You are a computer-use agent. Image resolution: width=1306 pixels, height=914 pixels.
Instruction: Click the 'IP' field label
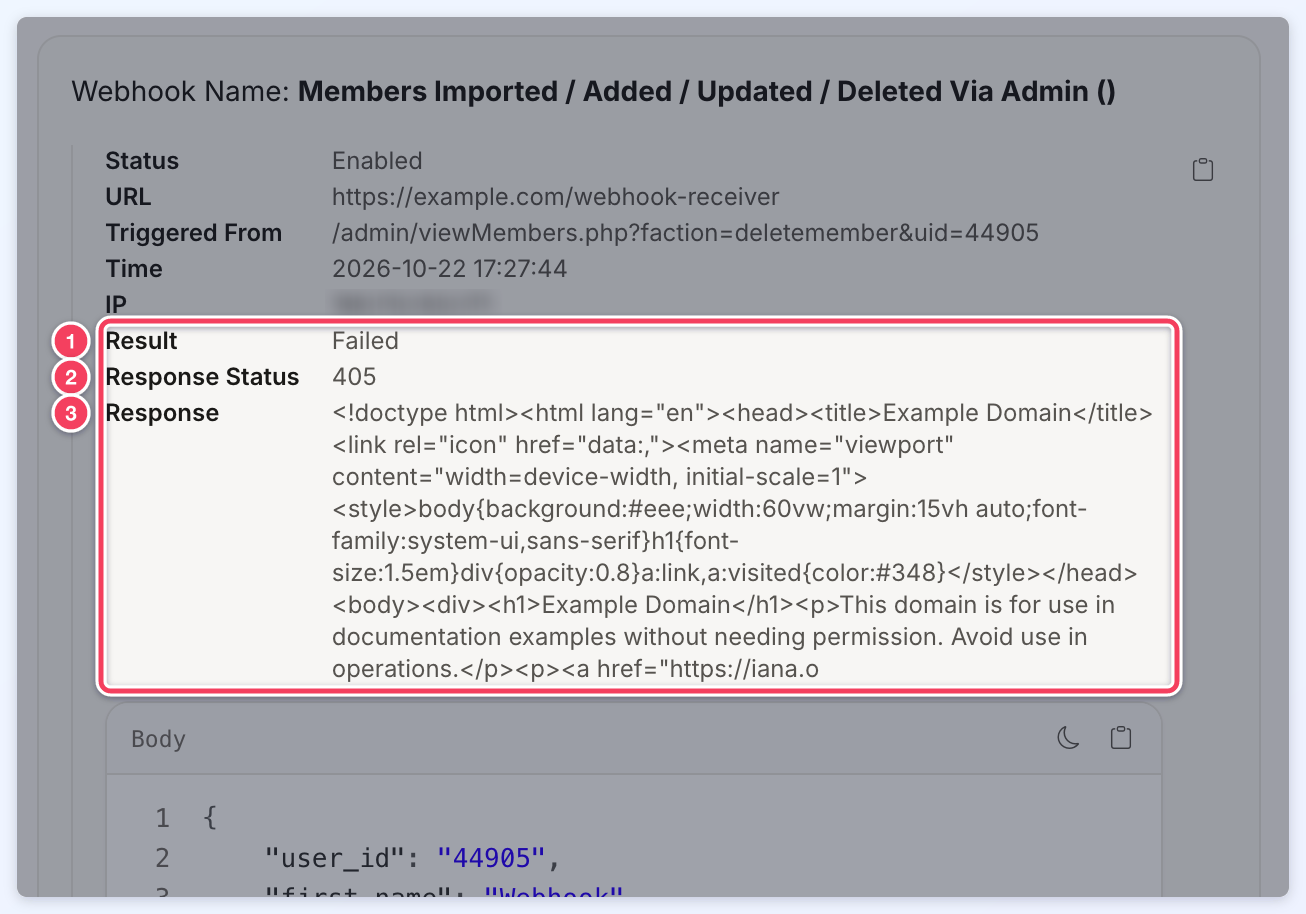pos(116,305)
